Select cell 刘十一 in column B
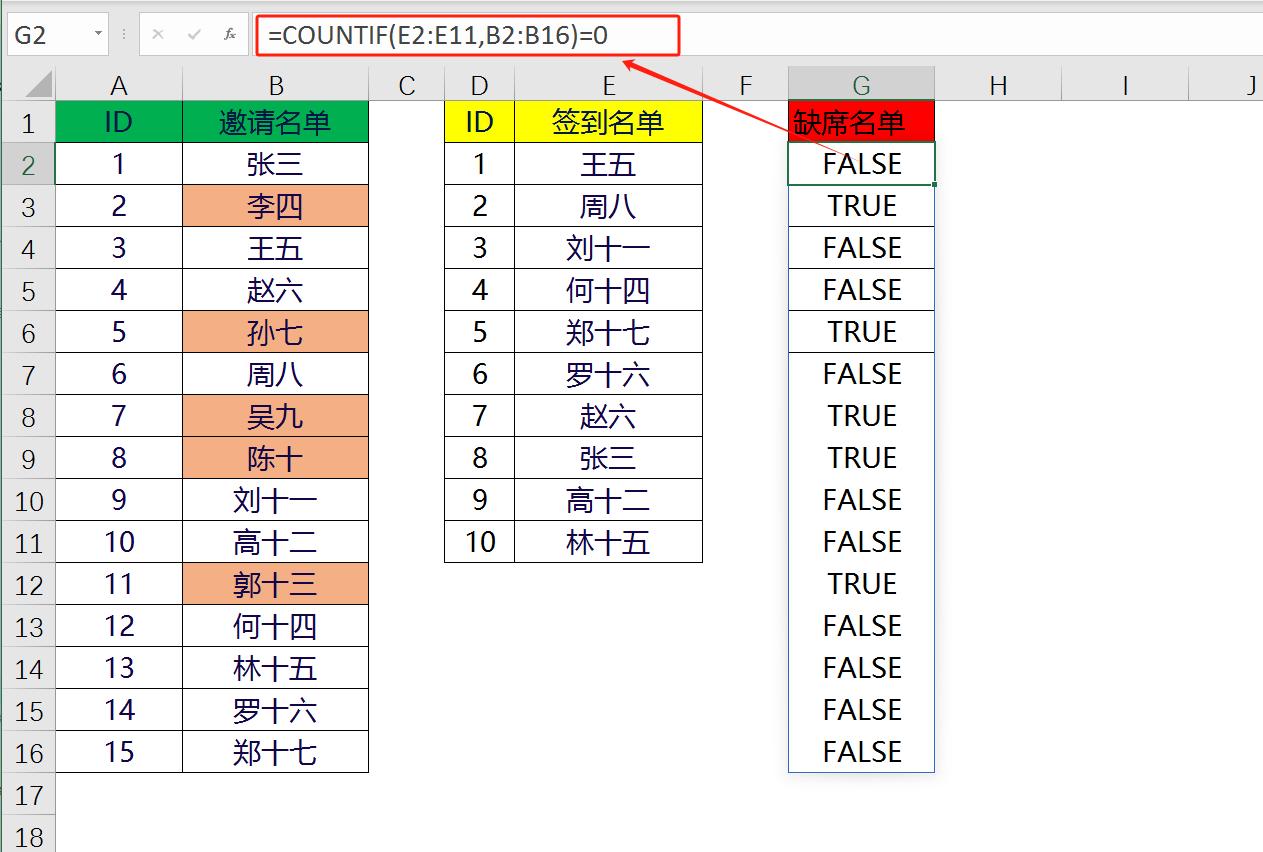Image resolution: width=1263 pixels, height=852 pixels. click(276, 500)
